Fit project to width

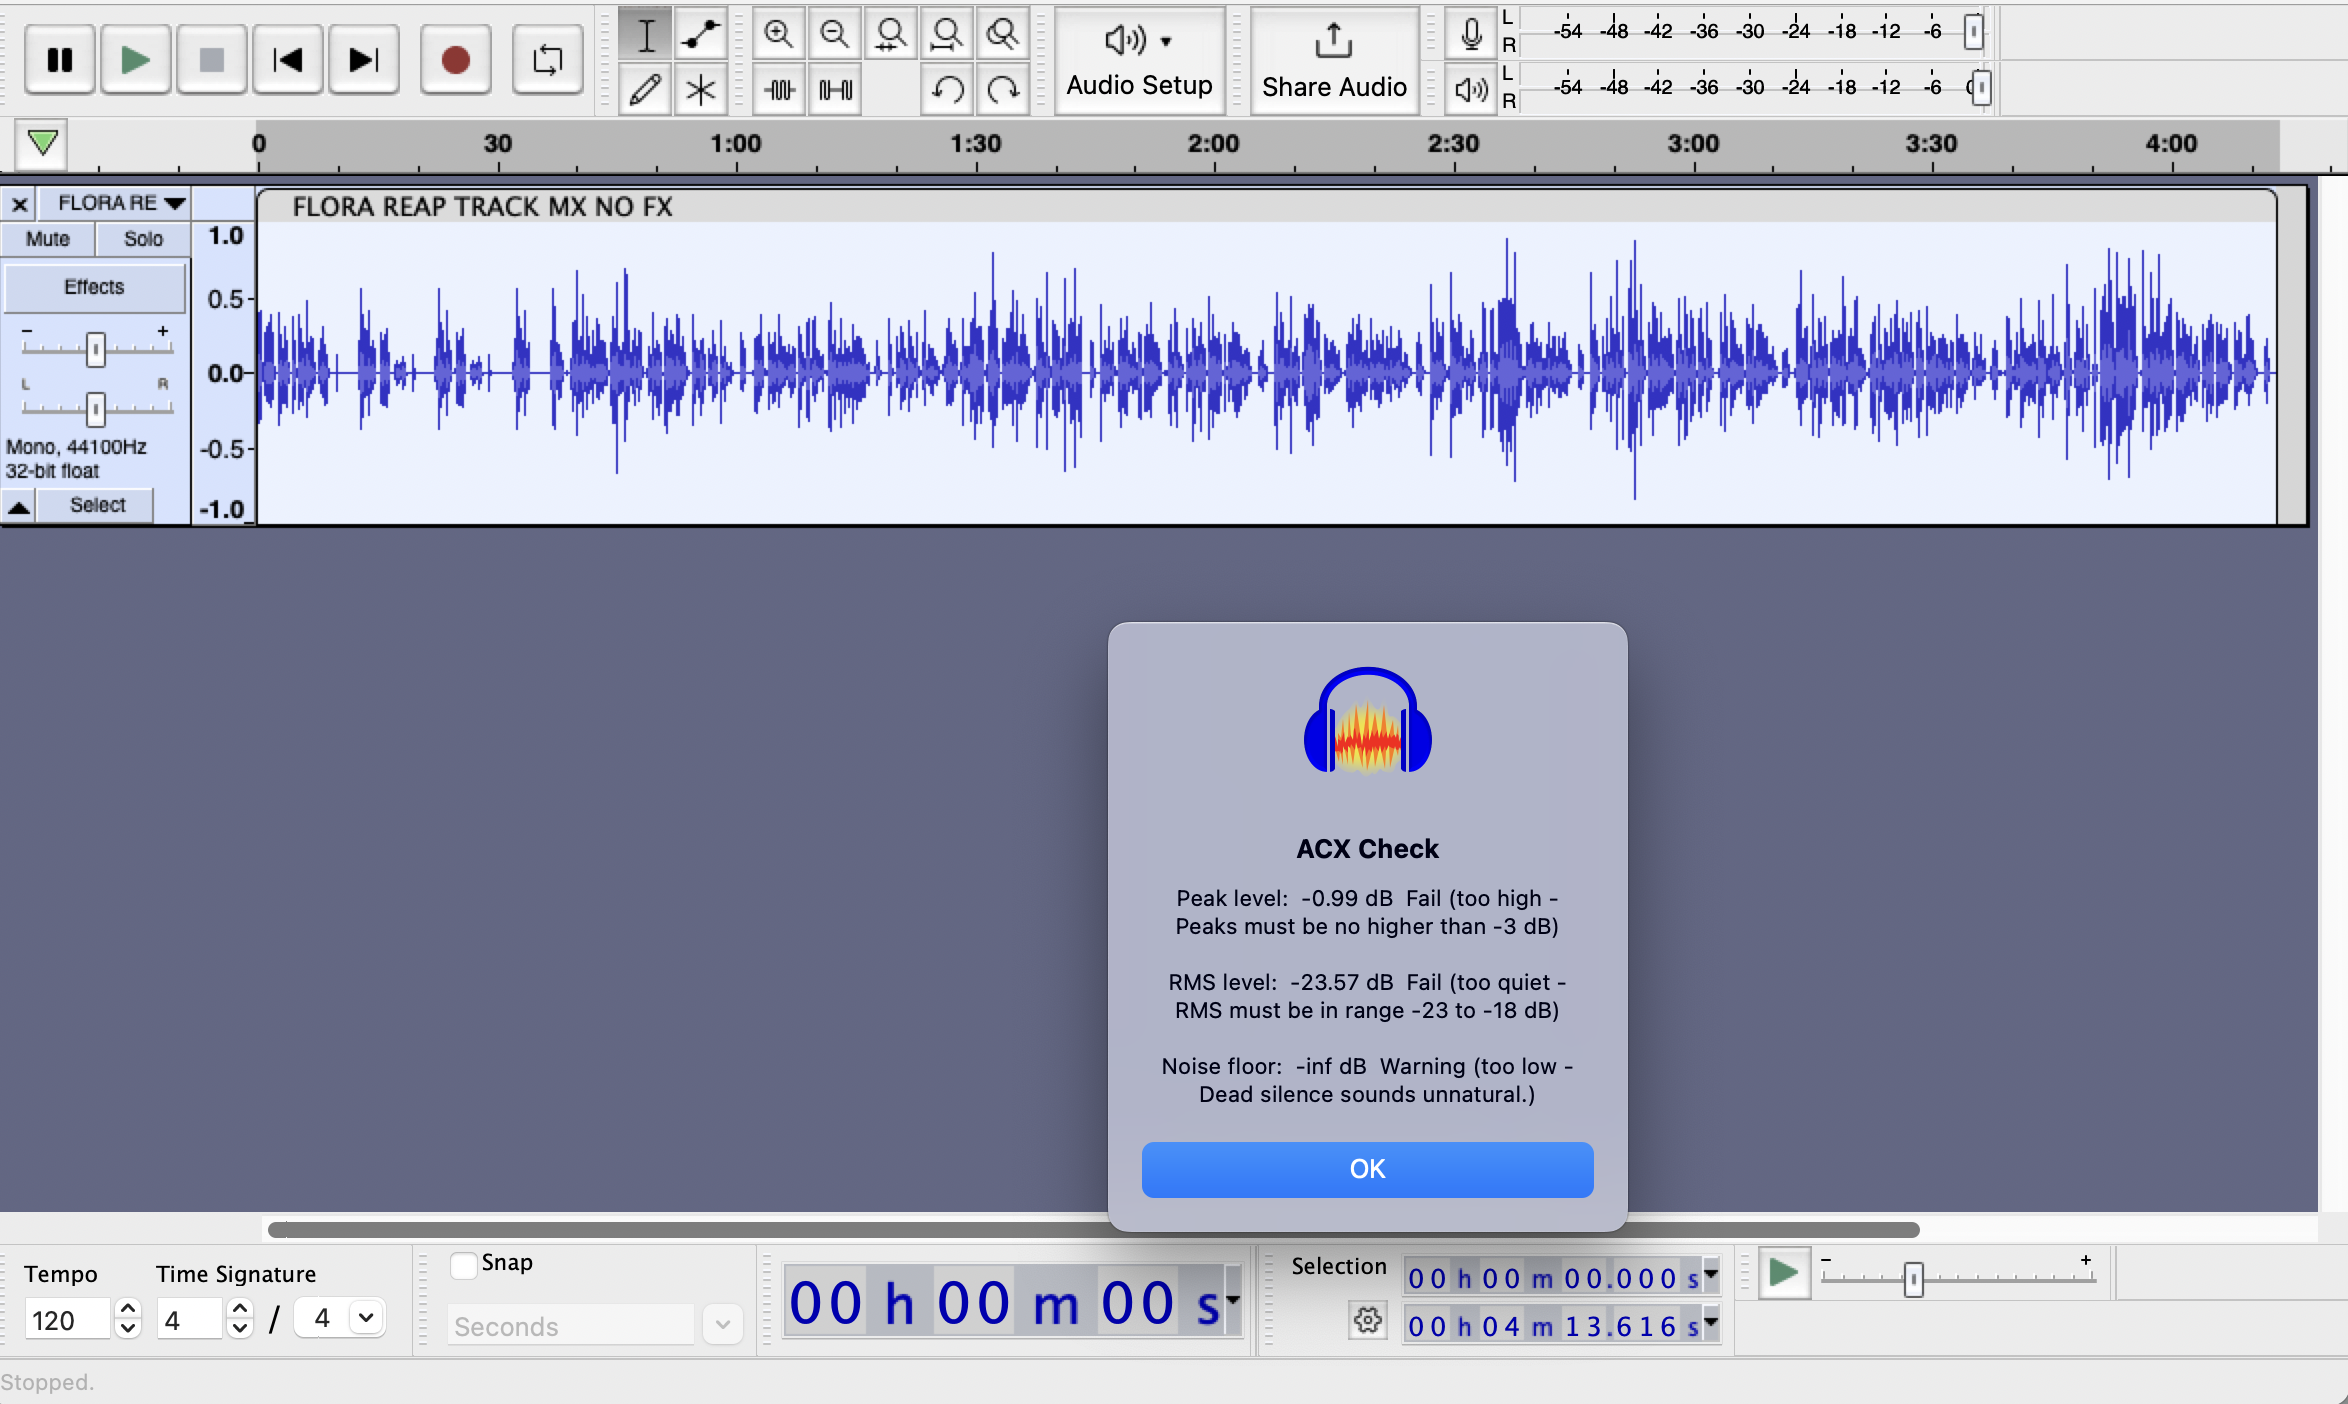click(947, 35)
